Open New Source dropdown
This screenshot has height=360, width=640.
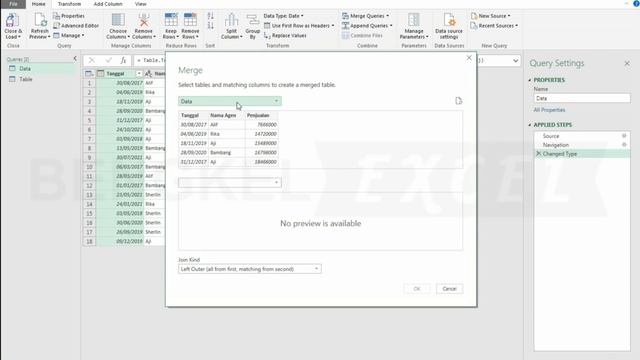491,16
